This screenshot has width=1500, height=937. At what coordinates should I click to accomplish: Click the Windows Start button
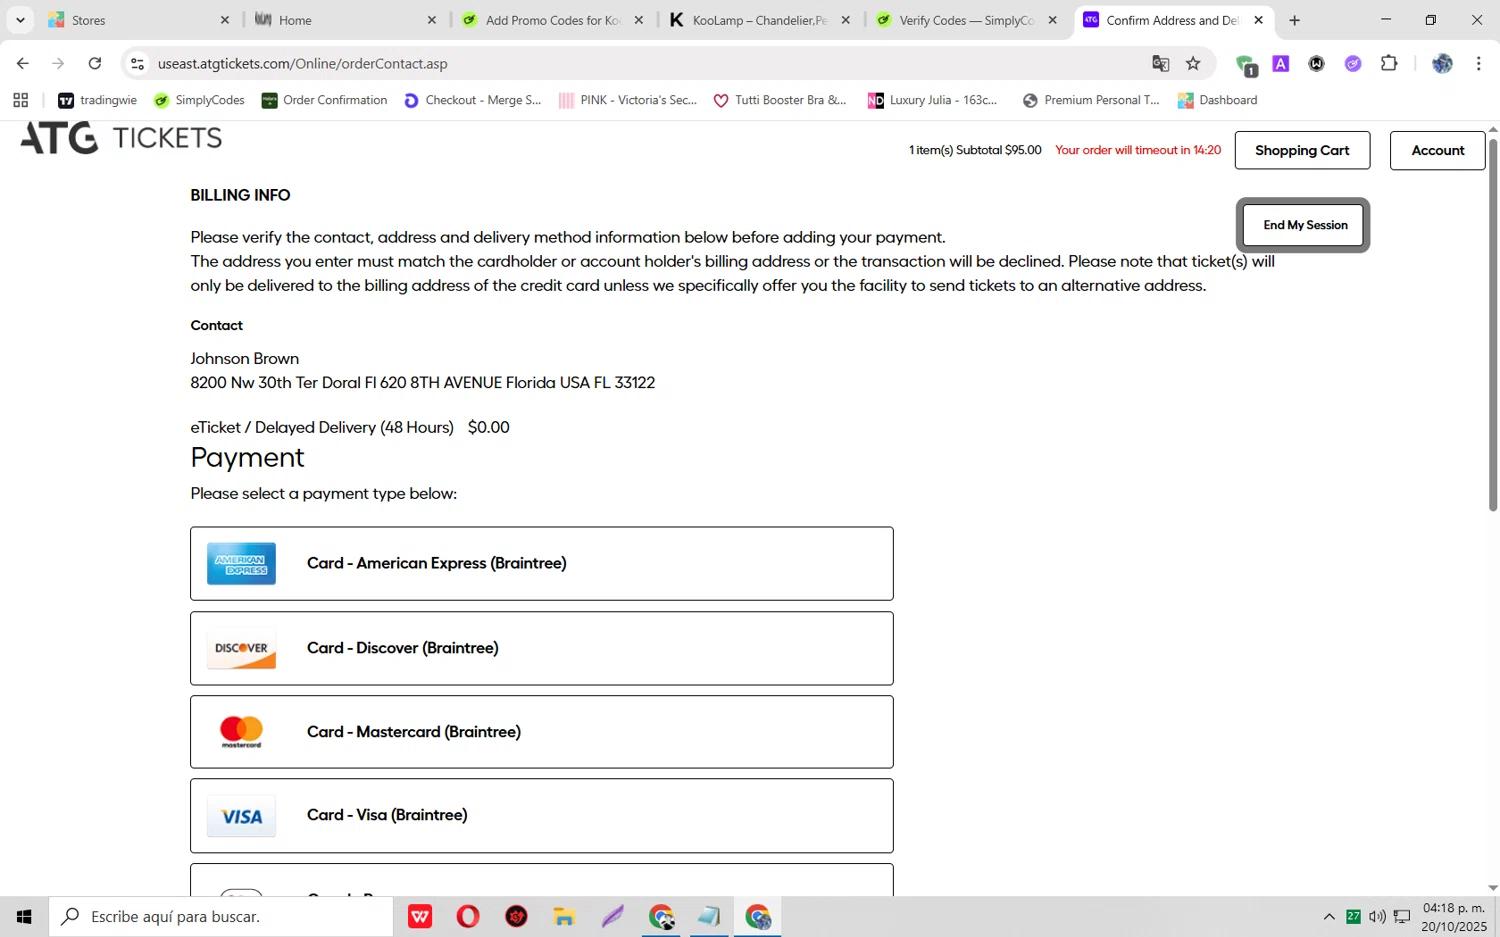click(24, 916)
